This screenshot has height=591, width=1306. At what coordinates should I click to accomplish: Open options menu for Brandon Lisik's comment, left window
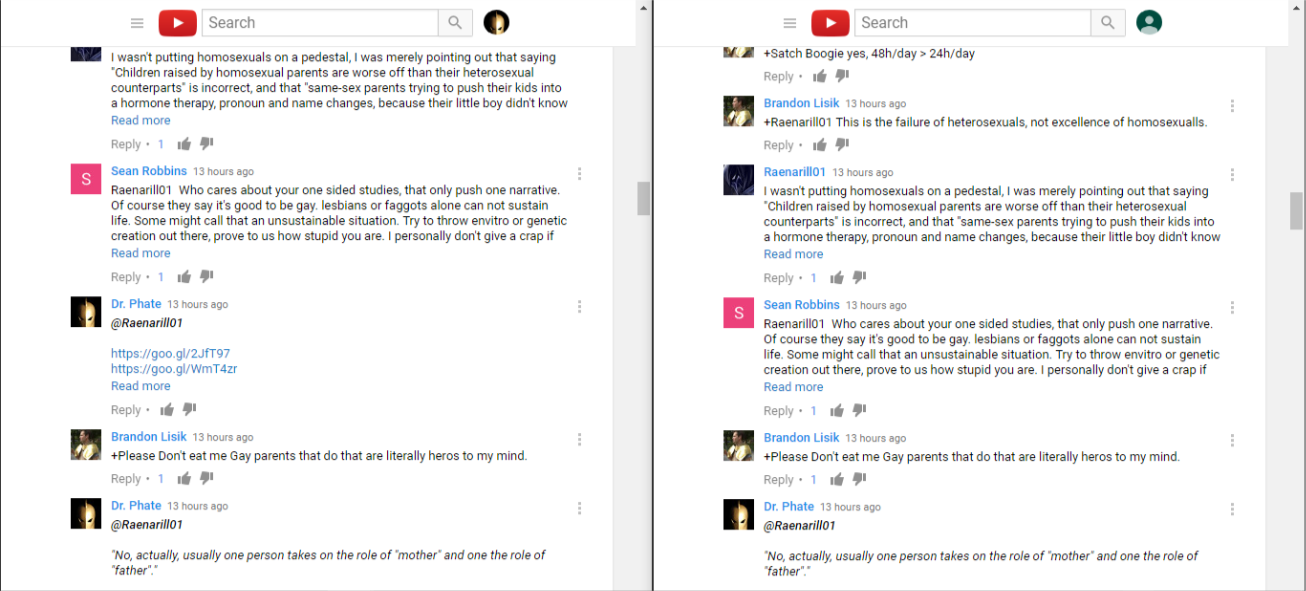[x=579, y=439]
